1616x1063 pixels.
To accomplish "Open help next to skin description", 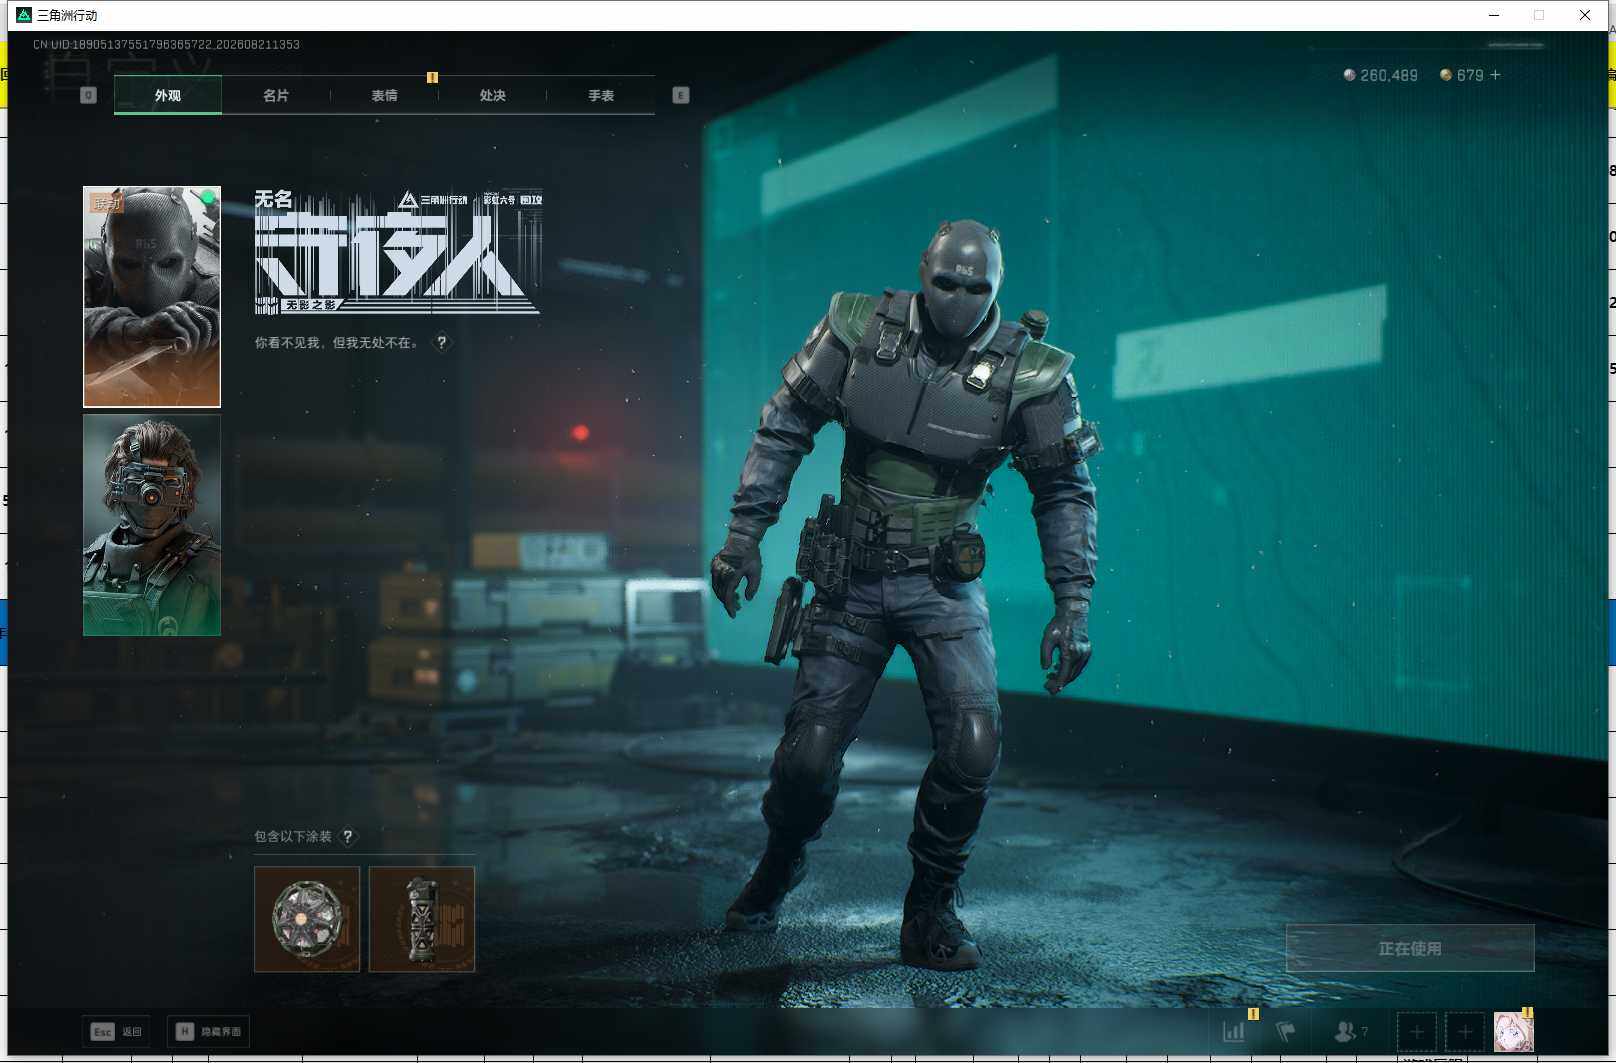I will [x=441, y=343].
